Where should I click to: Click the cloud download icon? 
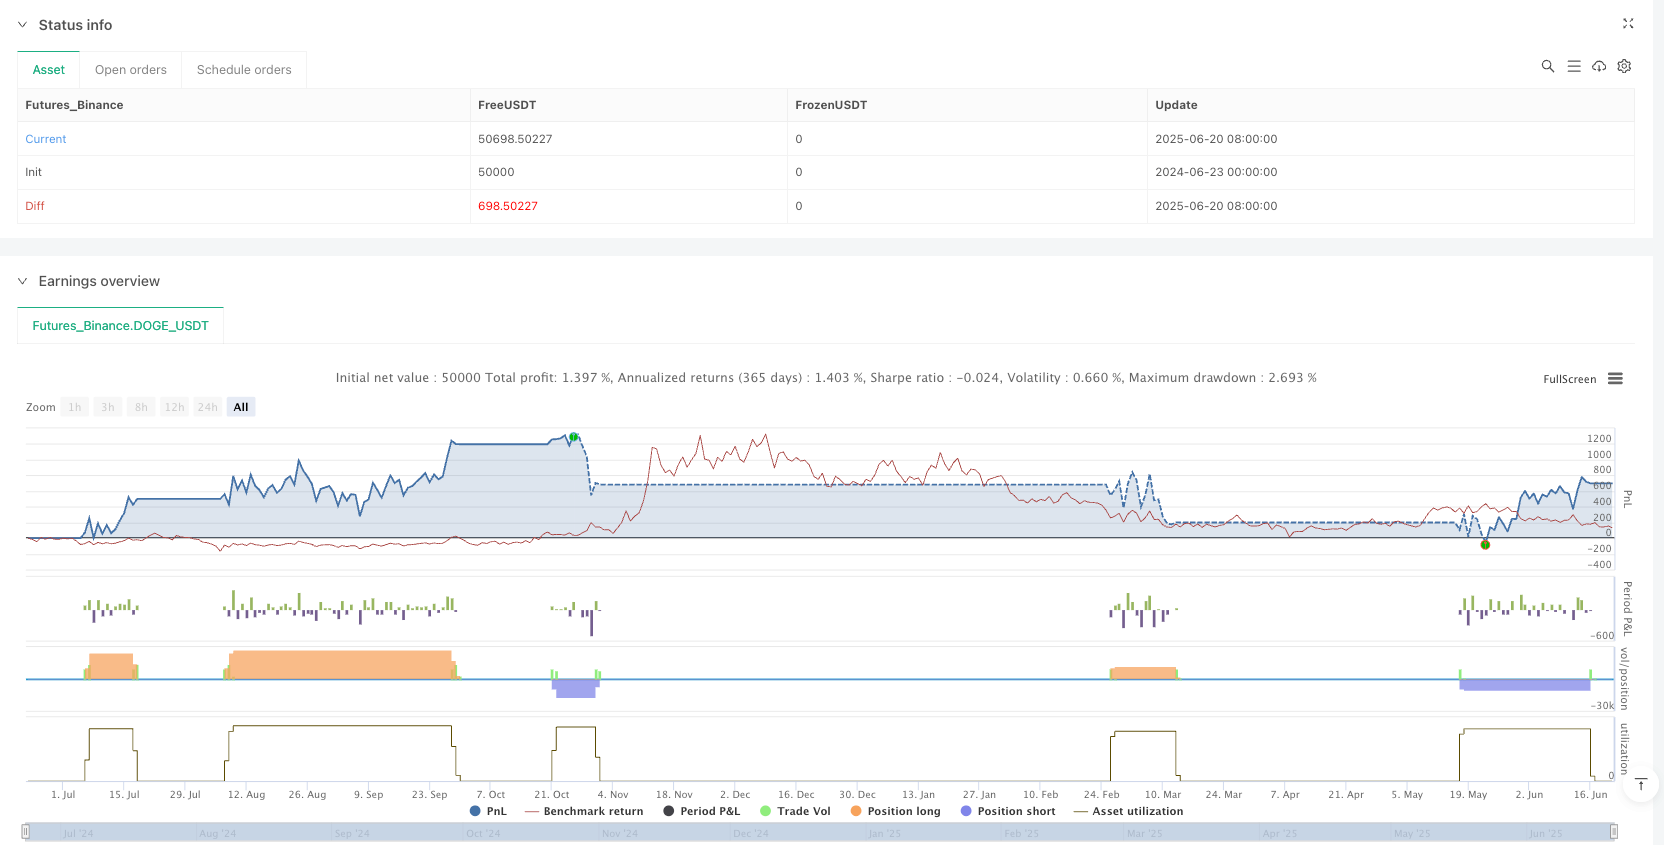click(1599, 66)
